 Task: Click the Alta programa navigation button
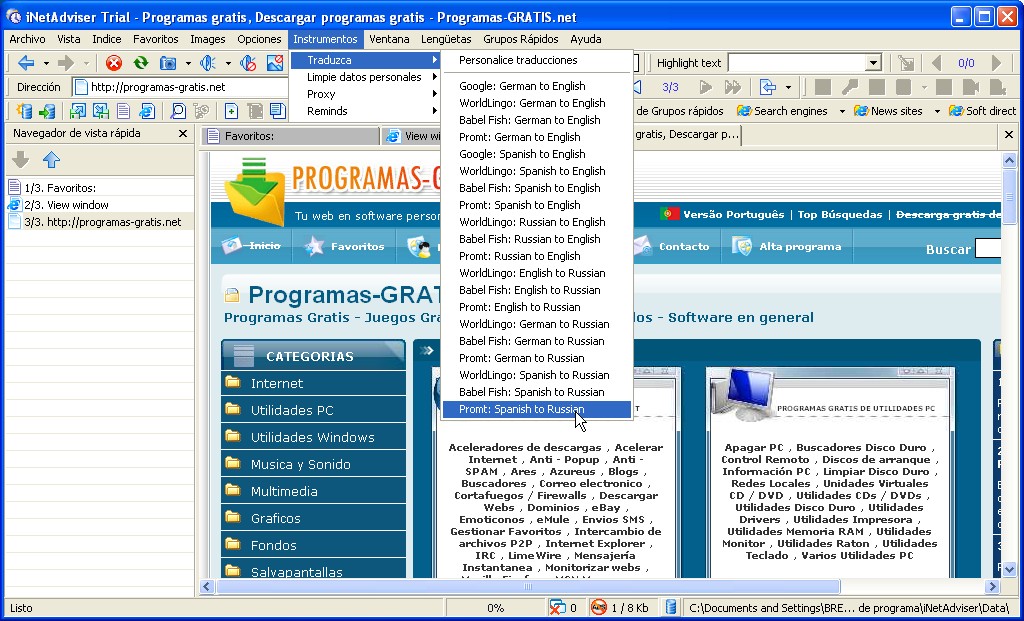click(787, 246)
